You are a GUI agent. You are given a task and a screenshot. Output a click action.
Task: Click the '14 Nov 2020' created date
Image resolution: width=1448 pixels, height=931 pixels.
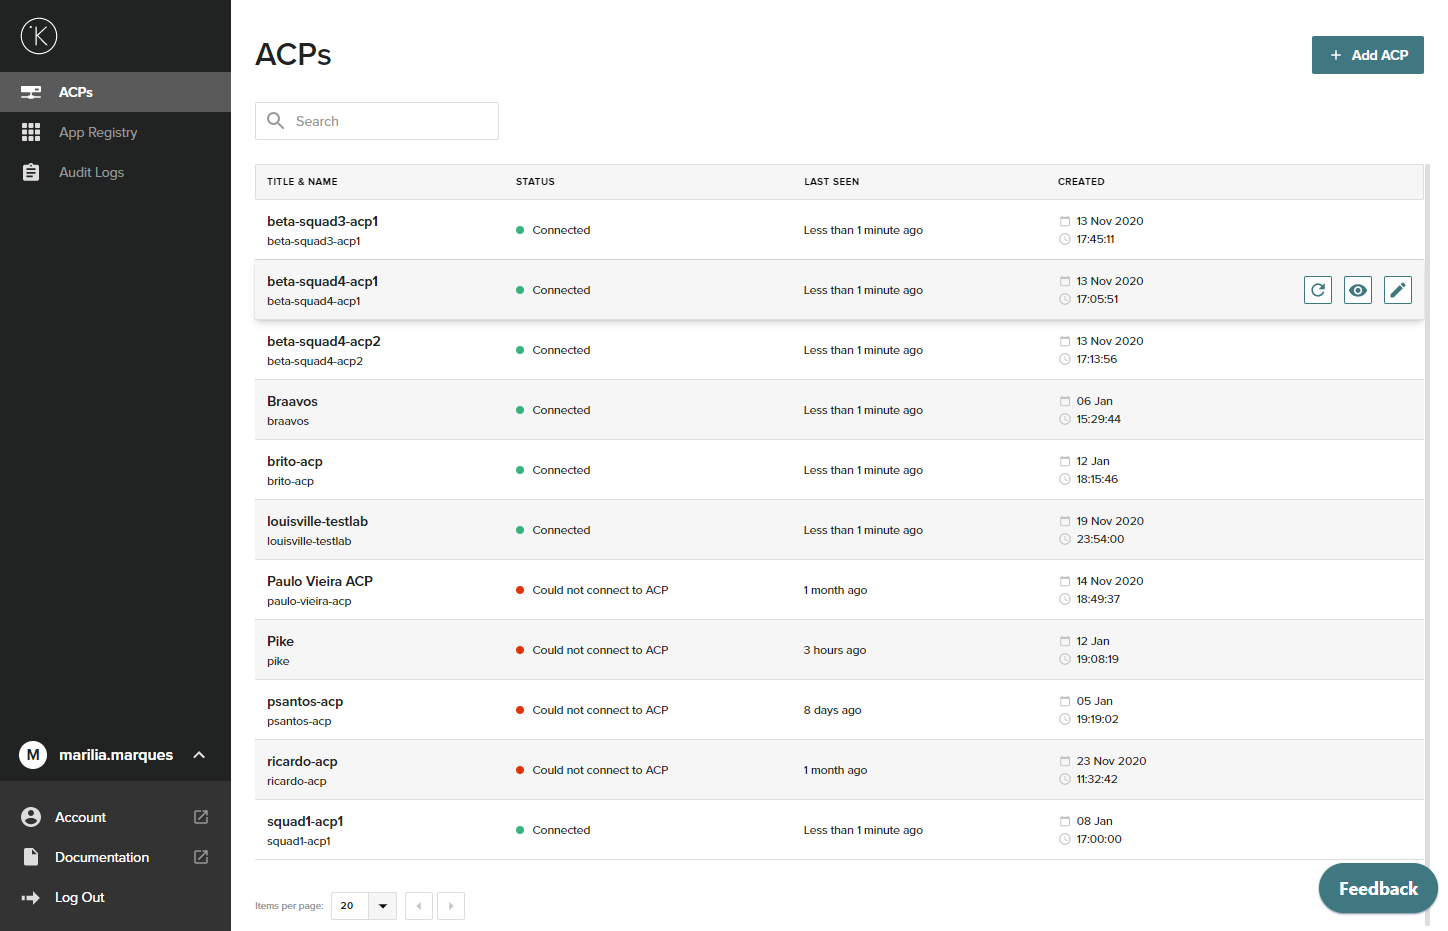(1110, 581)
